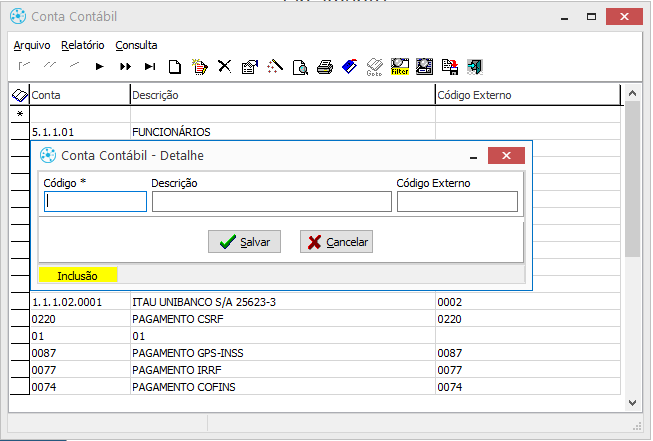The image size is (653, 441).
Task: Click the Conta Contábil window title icon
Action: (x=18, y=16)
